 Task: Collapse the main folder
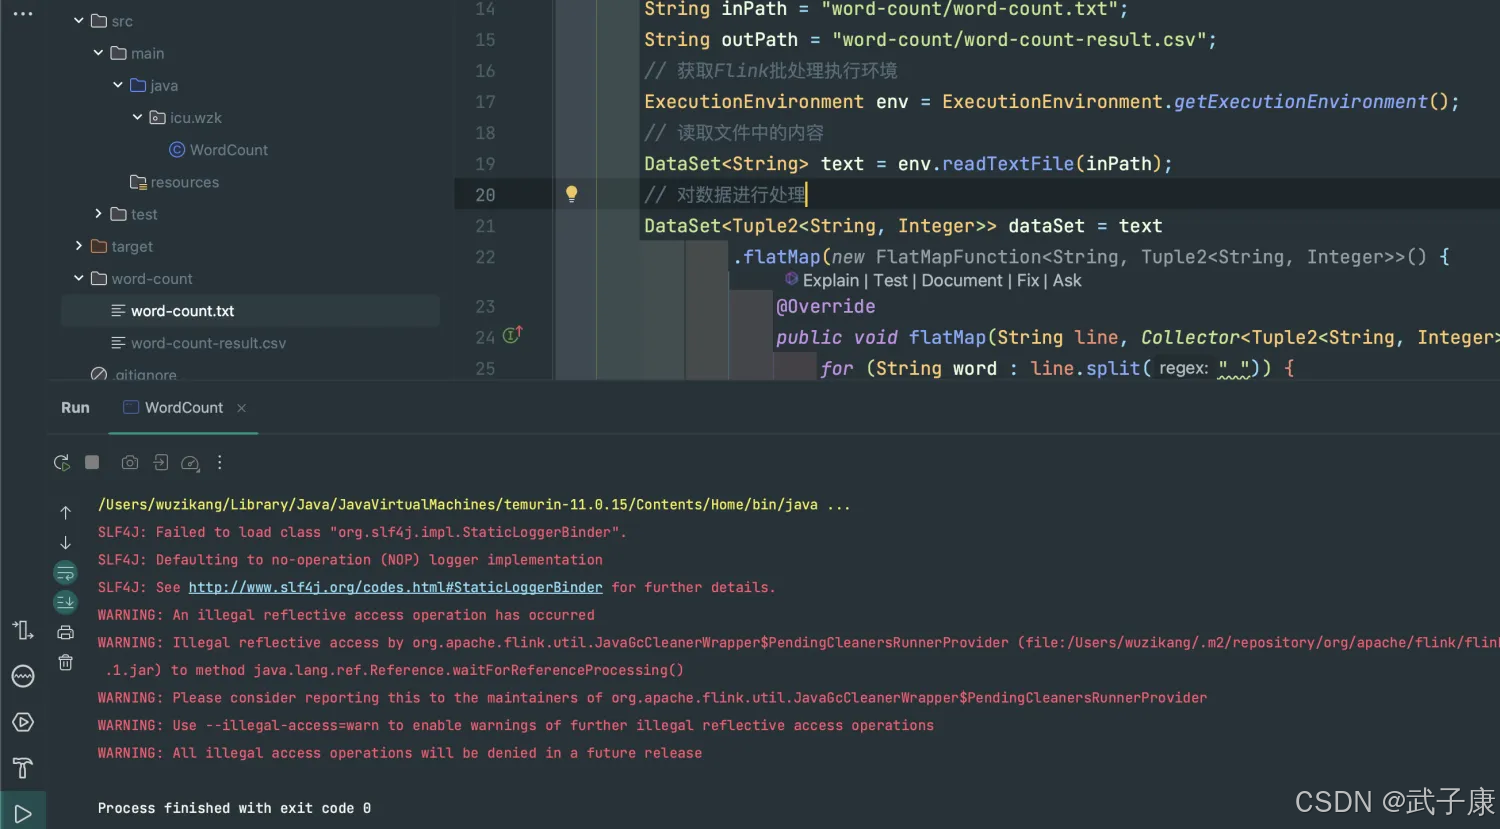click(x=98, y=52)
